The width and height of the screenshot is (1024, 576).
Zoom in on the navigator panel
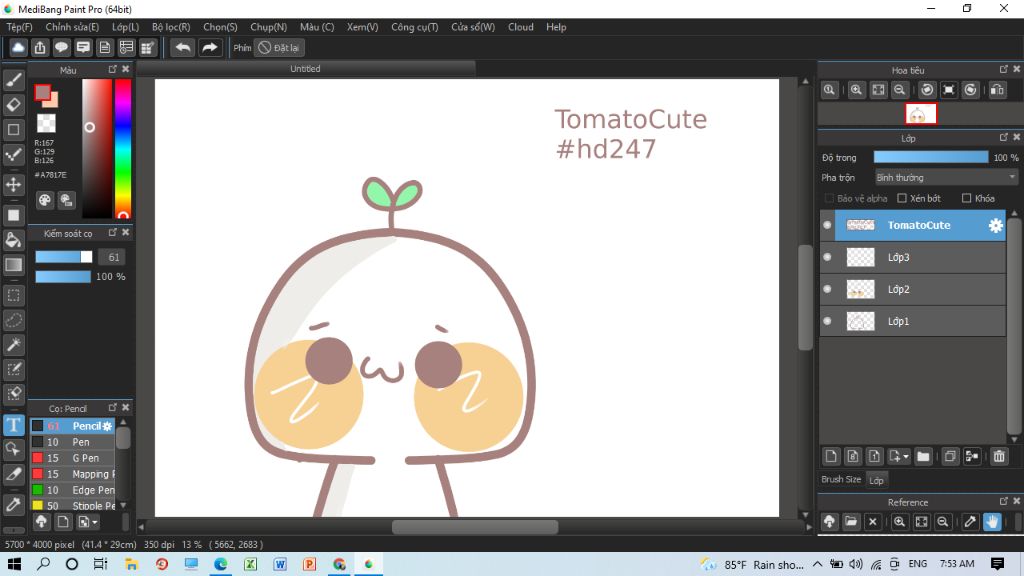pos(856,90)
